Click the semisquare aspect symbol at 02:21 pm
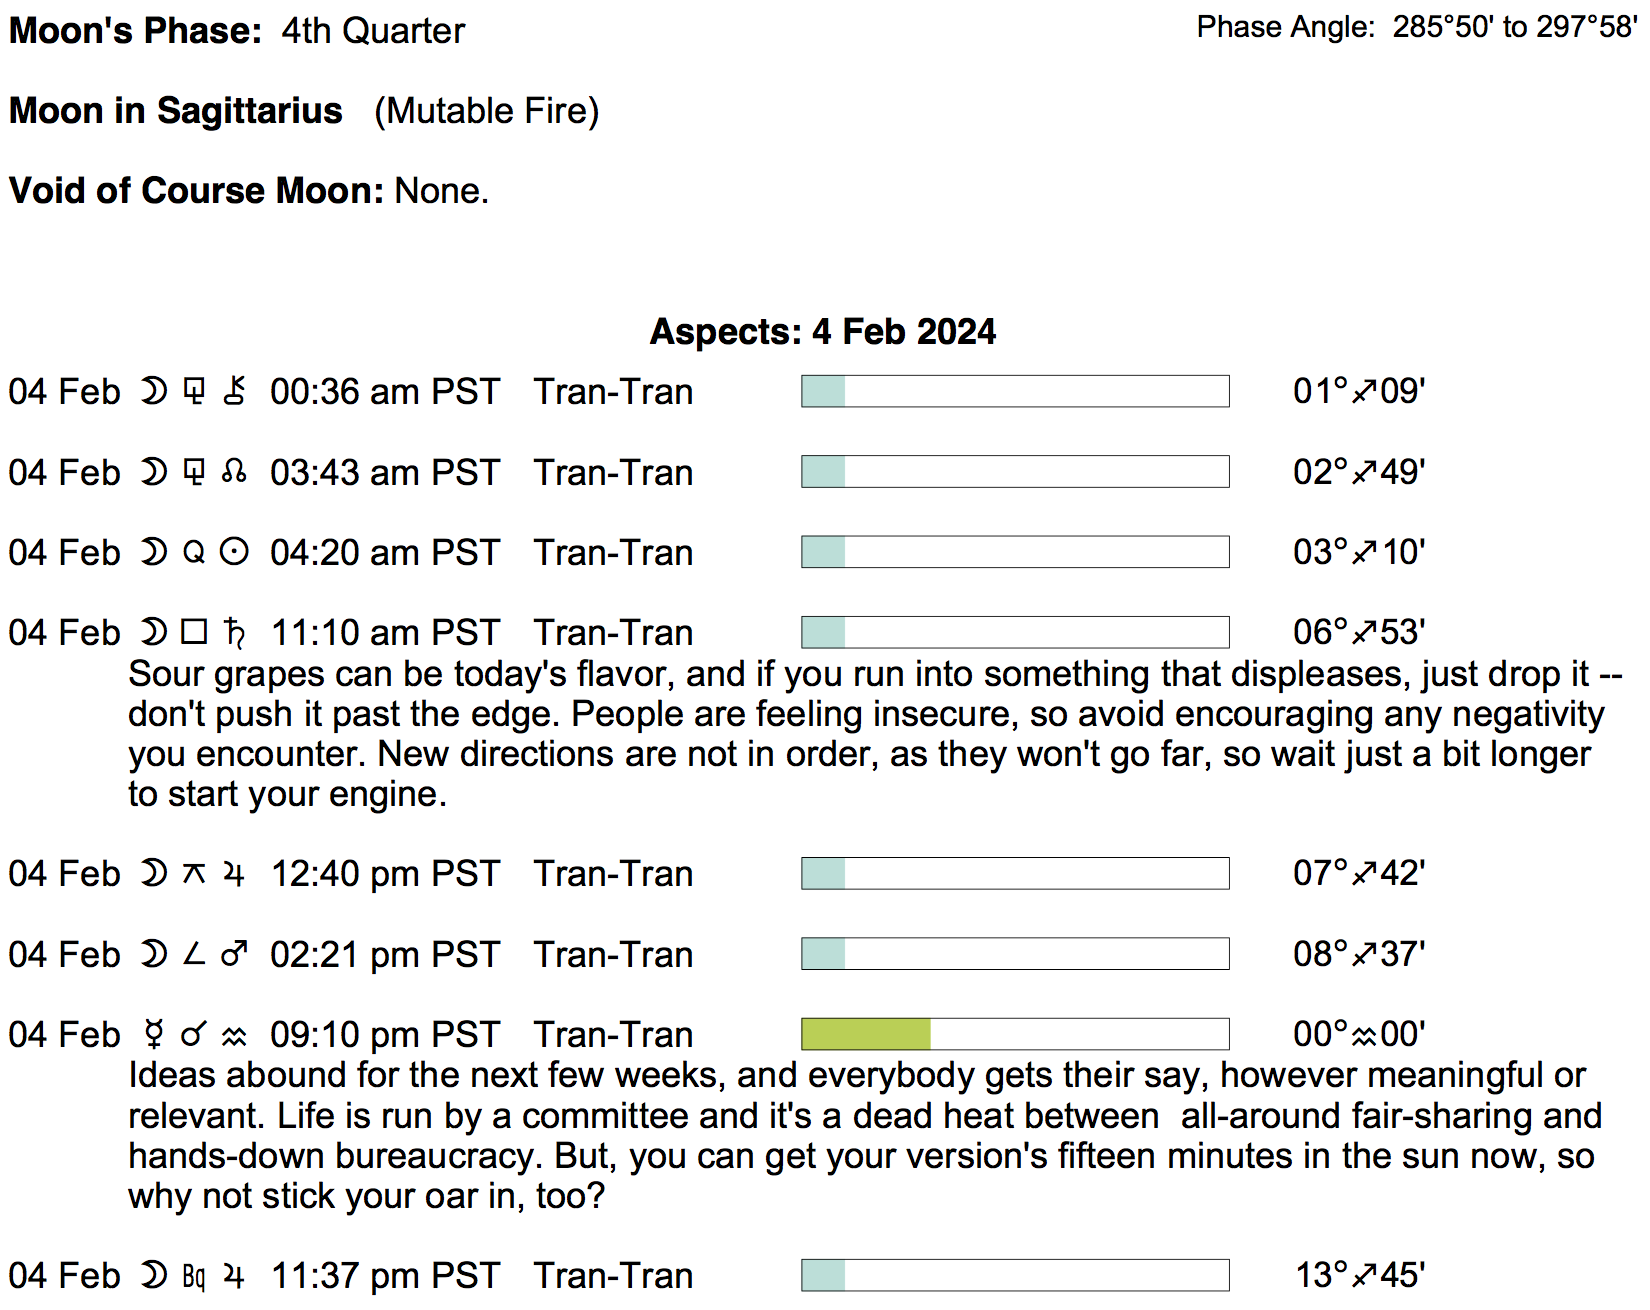1650x1310 pixels. [x=194, y=954]
